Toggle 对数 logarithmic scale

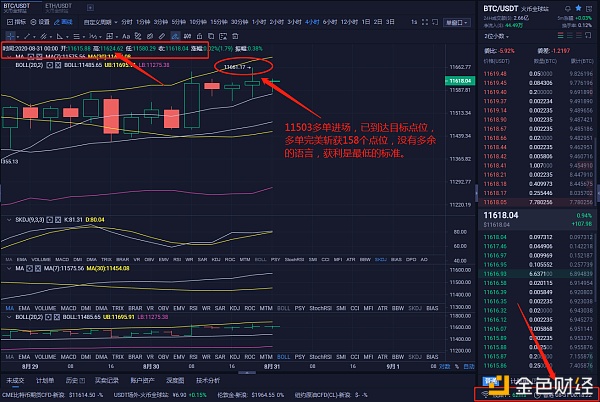coord(444,366)
